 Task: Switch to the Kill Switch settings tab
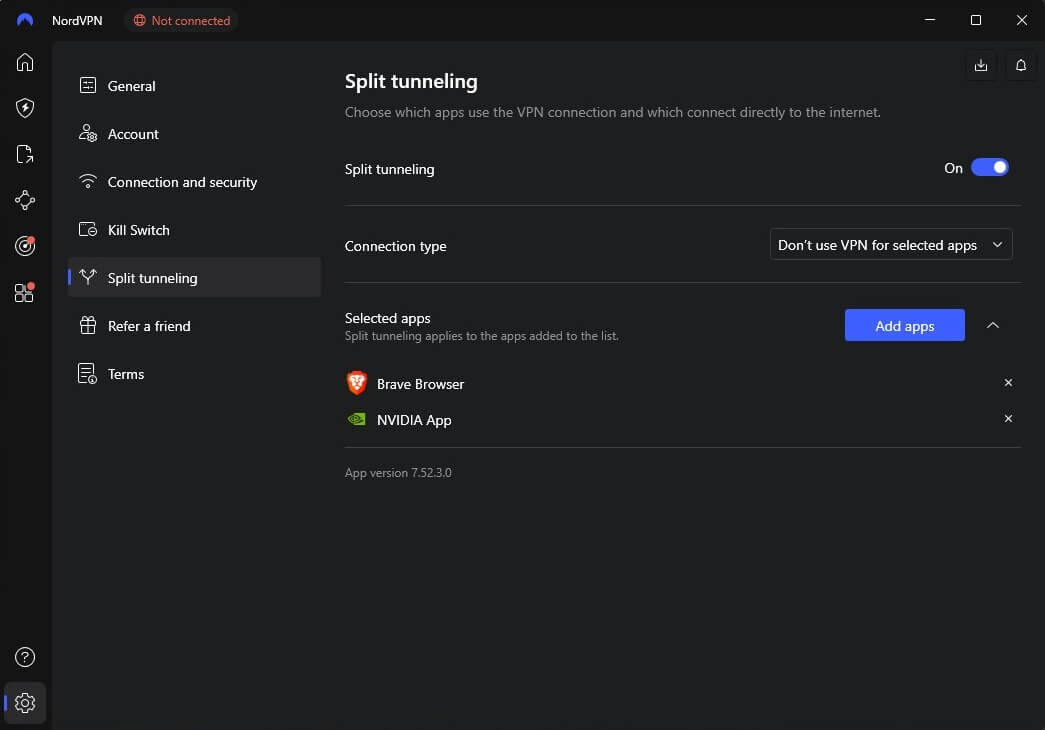(x=138, y=230)
